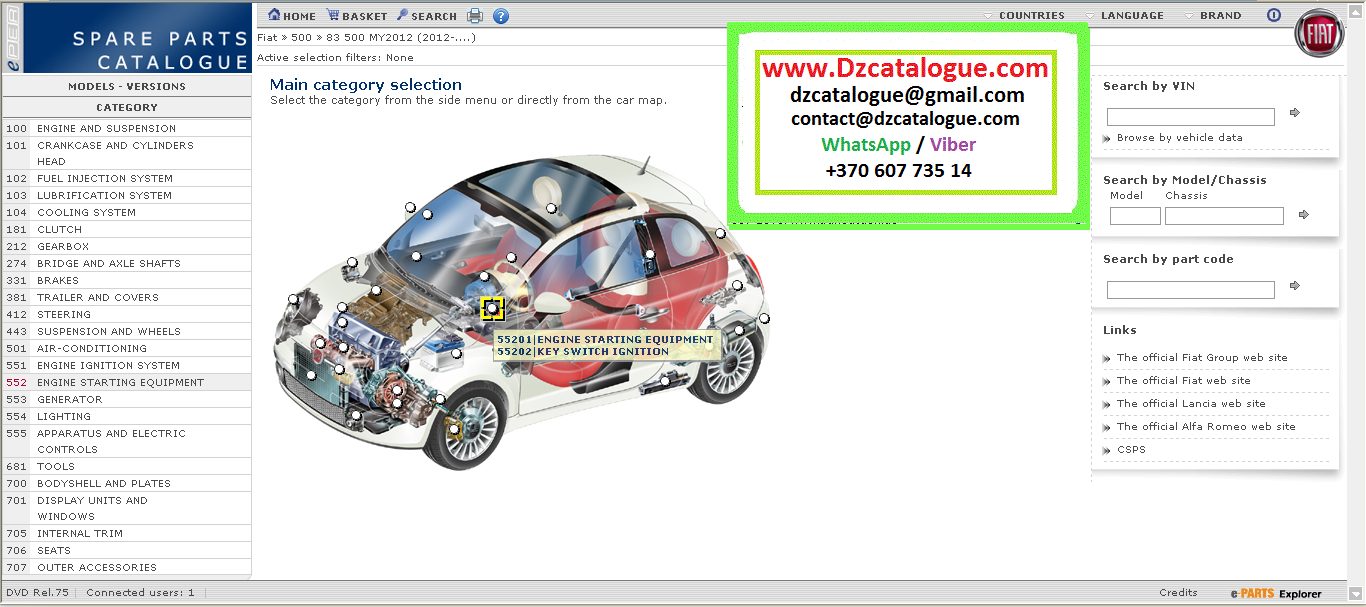1366x607 pixels.
Task: Choose category 331 Brakes
Action: [127, 281]
